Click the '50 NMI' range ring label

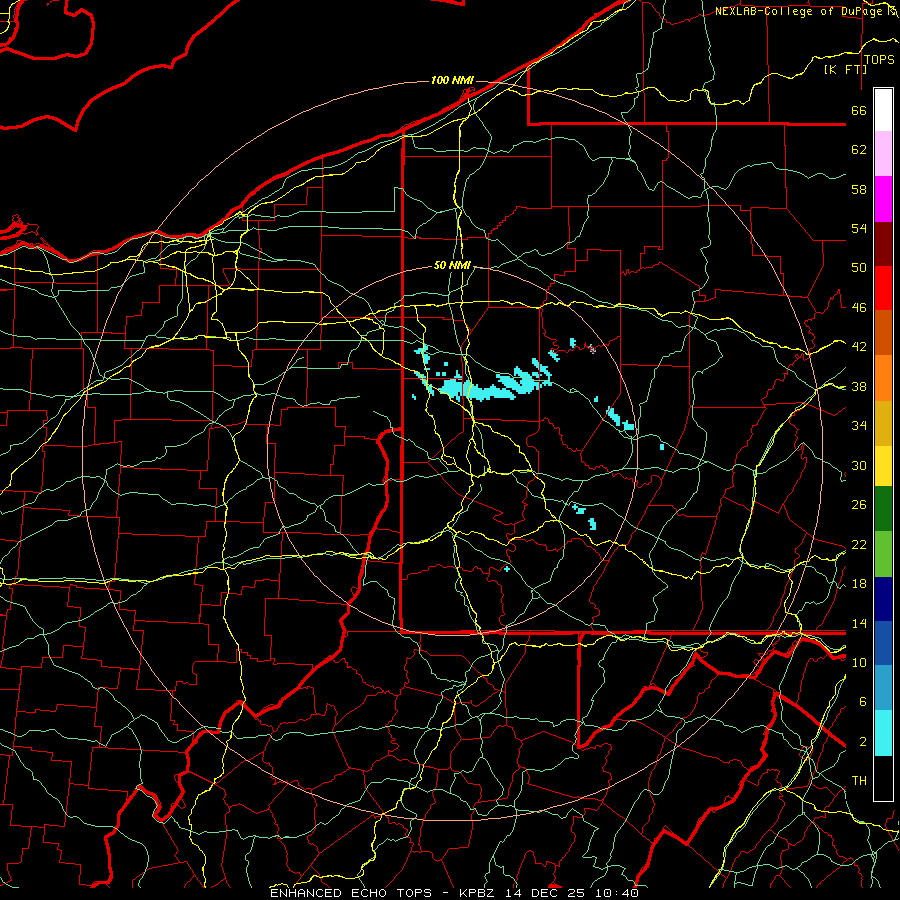[x=452, y=265]
